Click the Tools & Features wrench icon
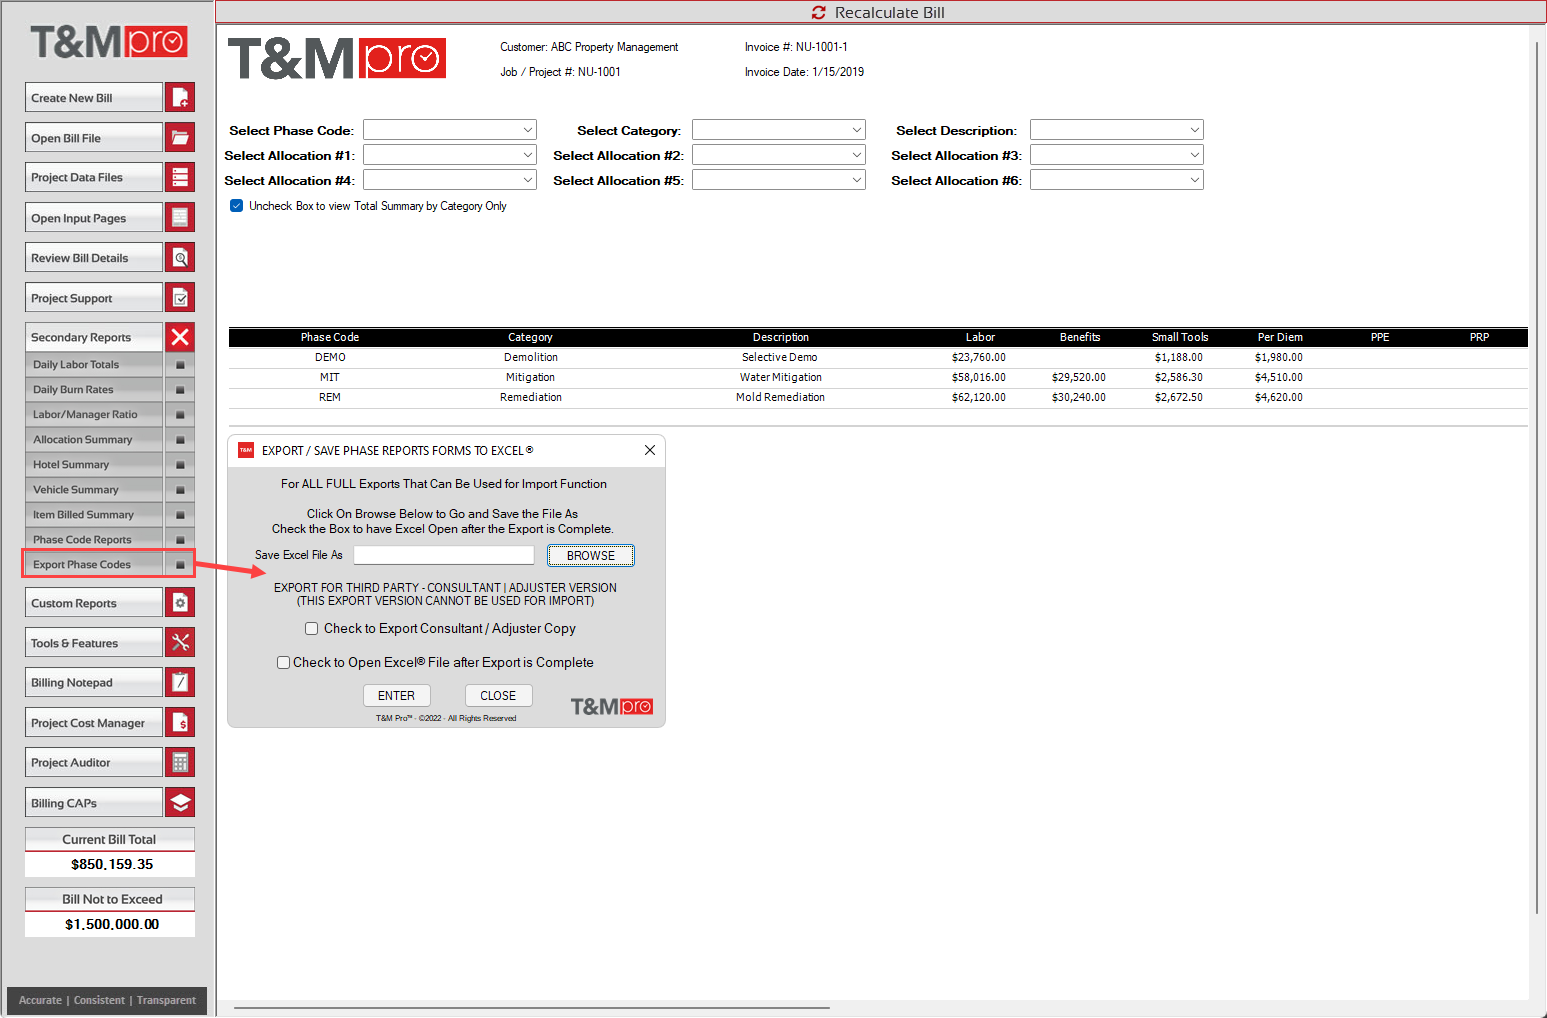1547x1018 pixels. pos(180,642)
